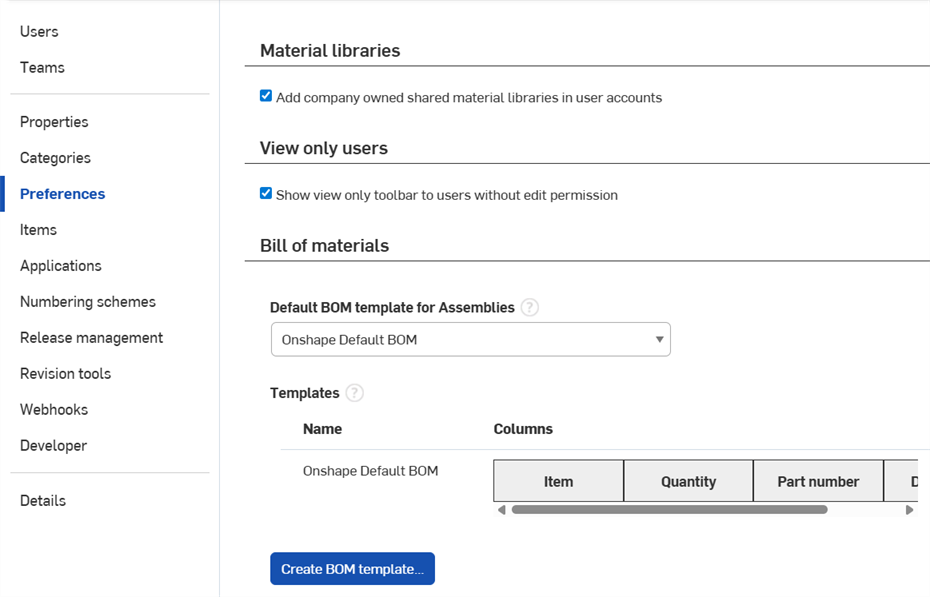
Task: Select Webhooks from sidebar
Action: coord(54,410)
